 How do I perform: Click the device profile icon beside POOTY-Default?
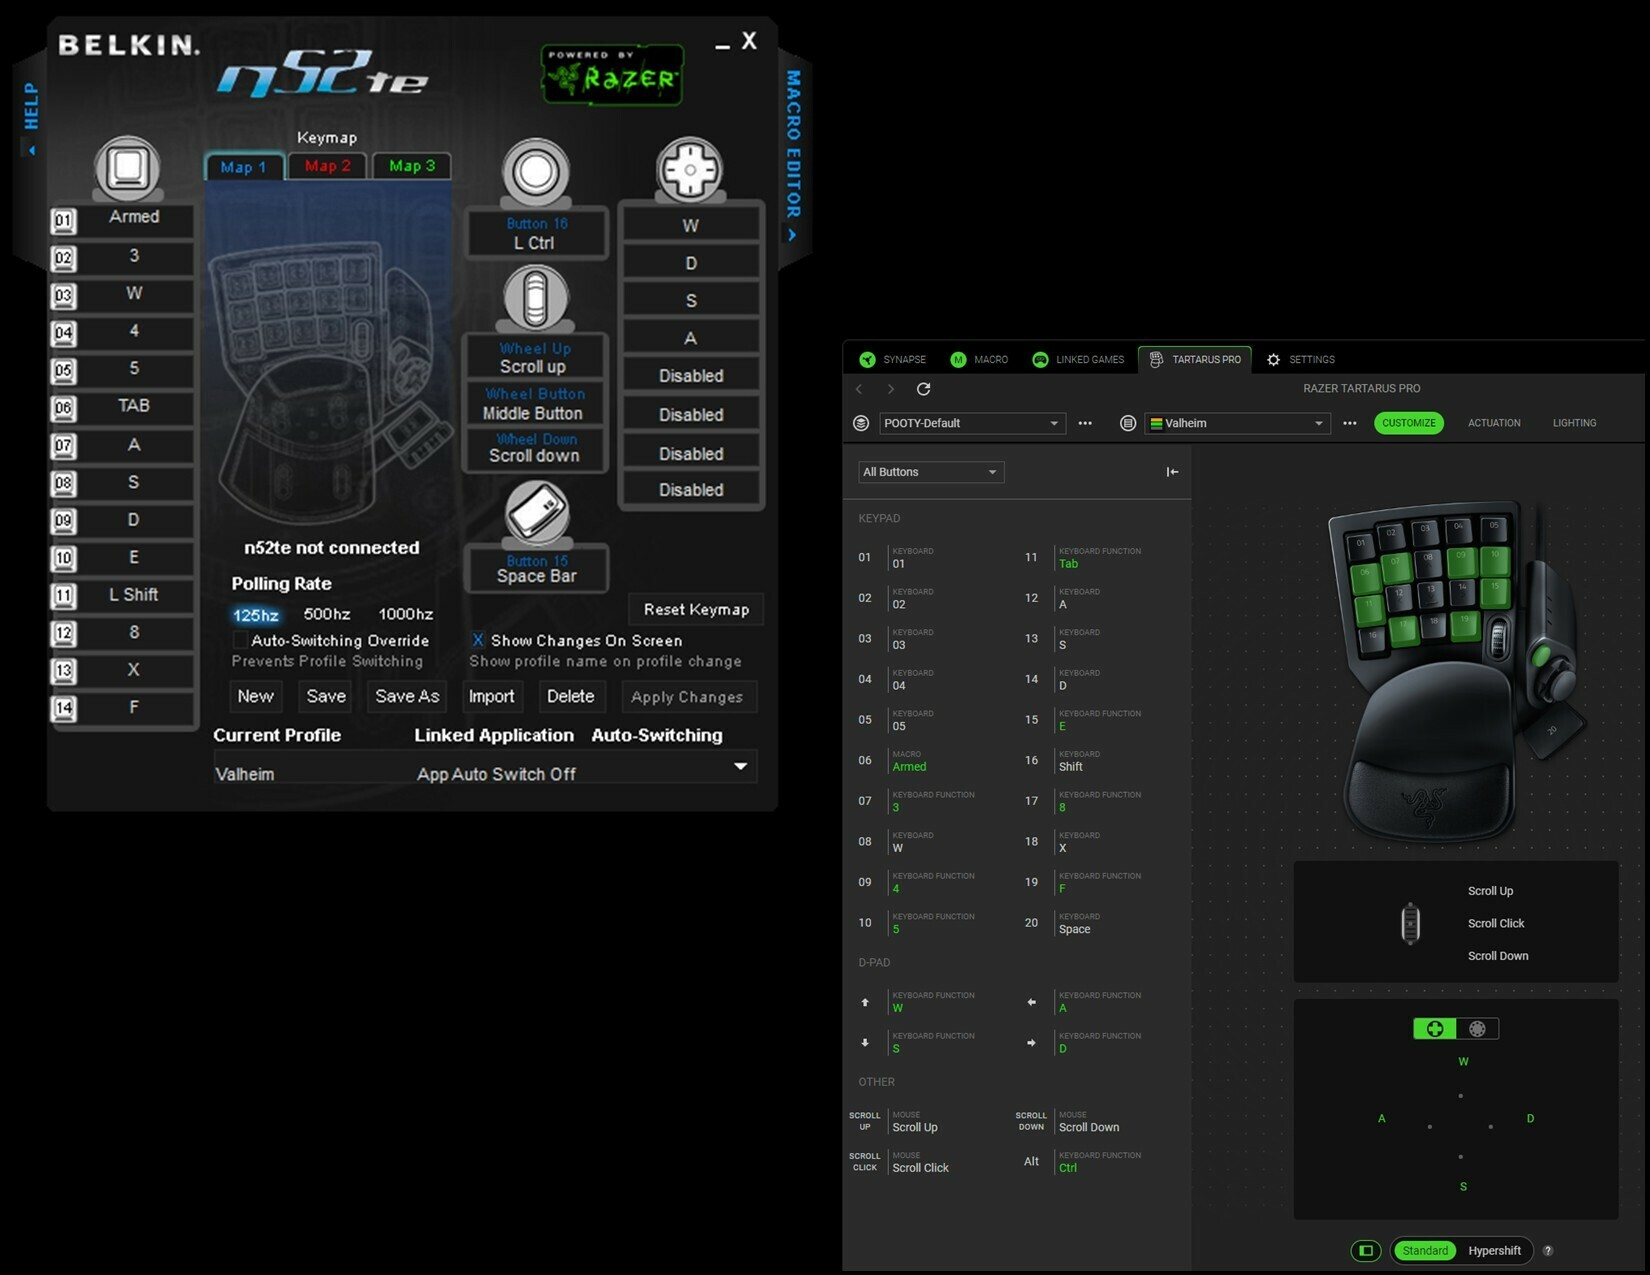click(861, 423)
